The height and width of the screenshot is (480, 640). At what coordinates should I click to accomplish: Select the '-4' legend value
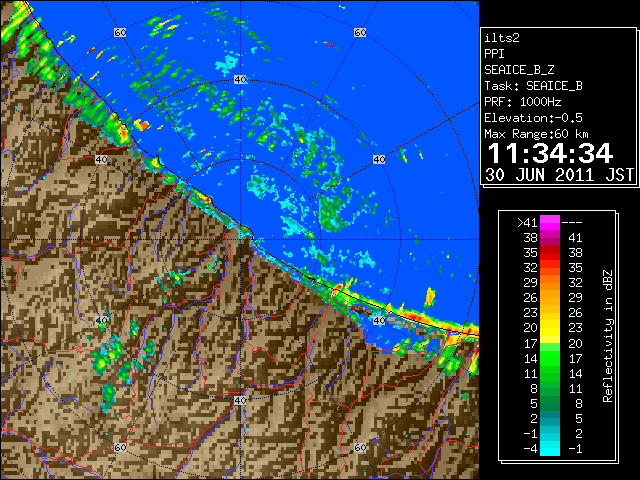click(x=530, y=449)
